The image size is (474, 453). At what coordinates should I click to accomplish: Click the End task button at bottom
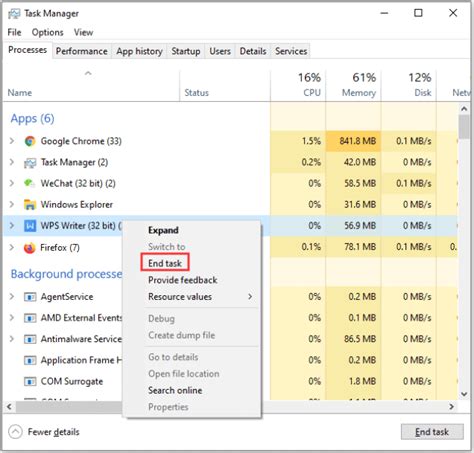432,432
